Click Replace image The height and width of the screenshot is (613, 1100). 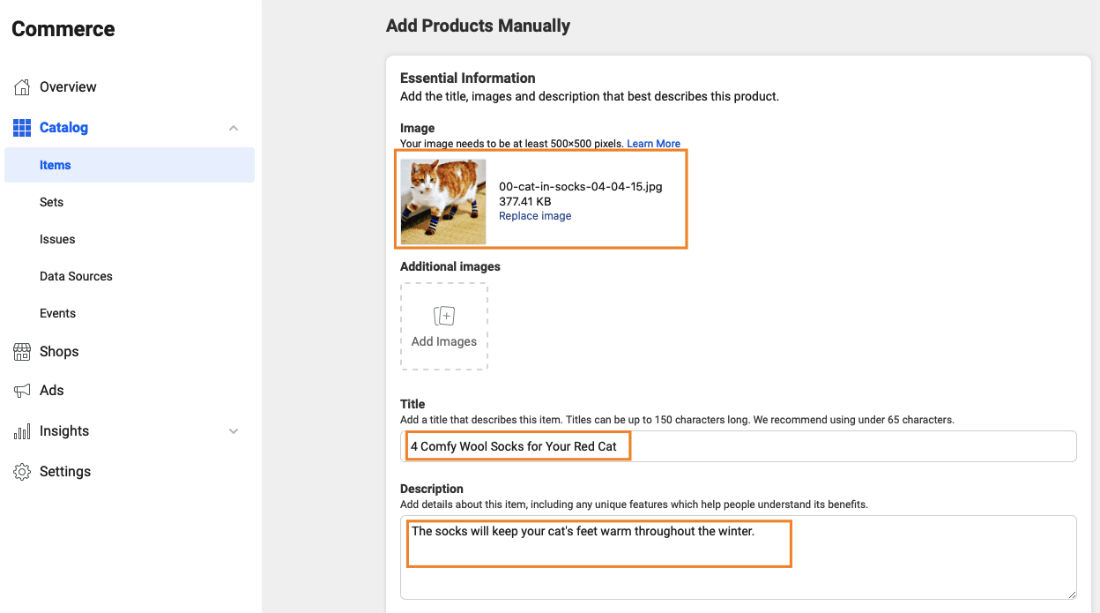coord(536,215)
